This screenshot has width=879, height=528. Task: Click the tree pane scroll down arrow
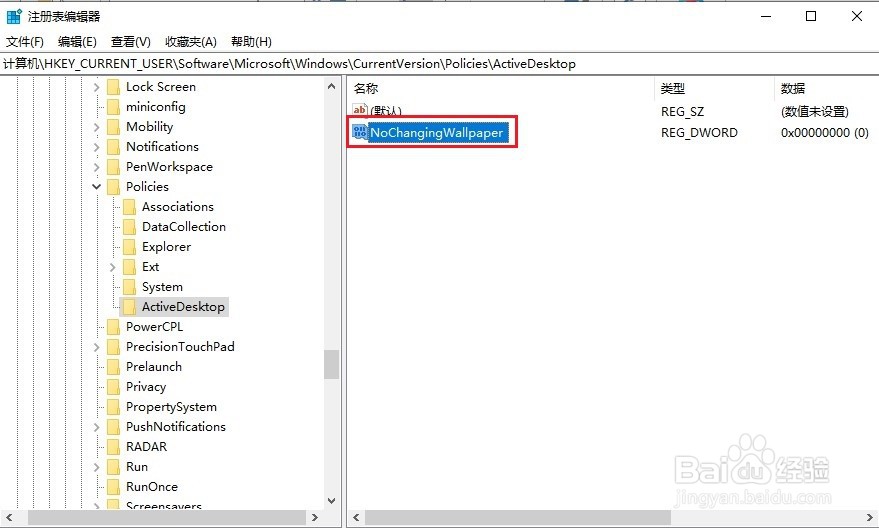click(331, 501)
